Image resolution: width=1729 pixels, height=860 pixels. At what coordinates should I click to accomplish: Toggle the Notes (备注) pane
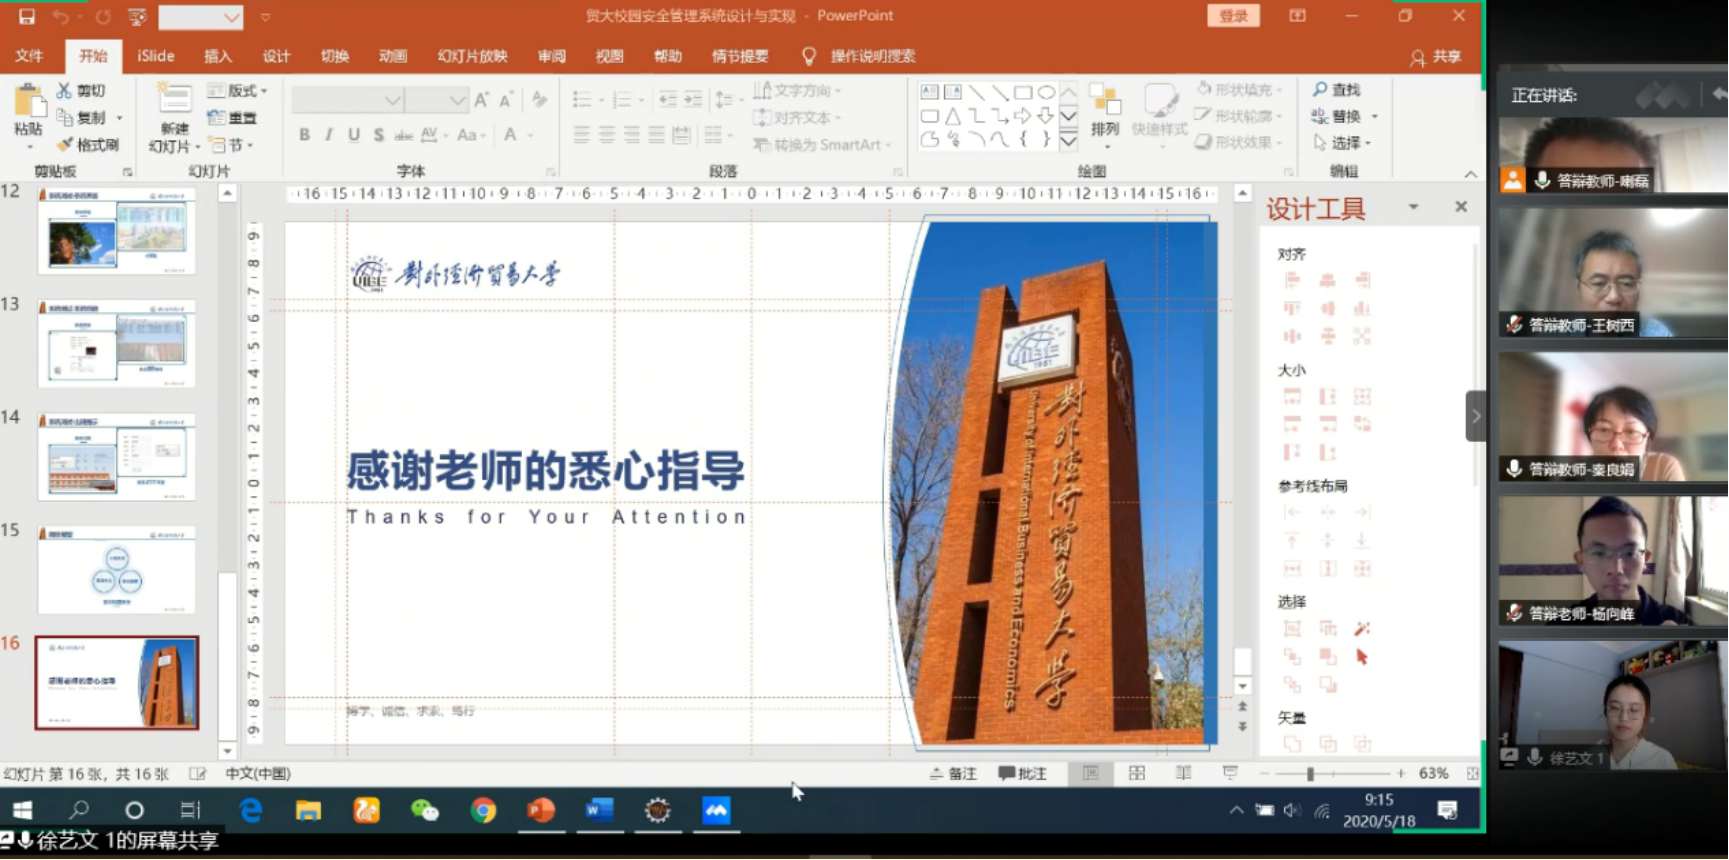[953, 773]
